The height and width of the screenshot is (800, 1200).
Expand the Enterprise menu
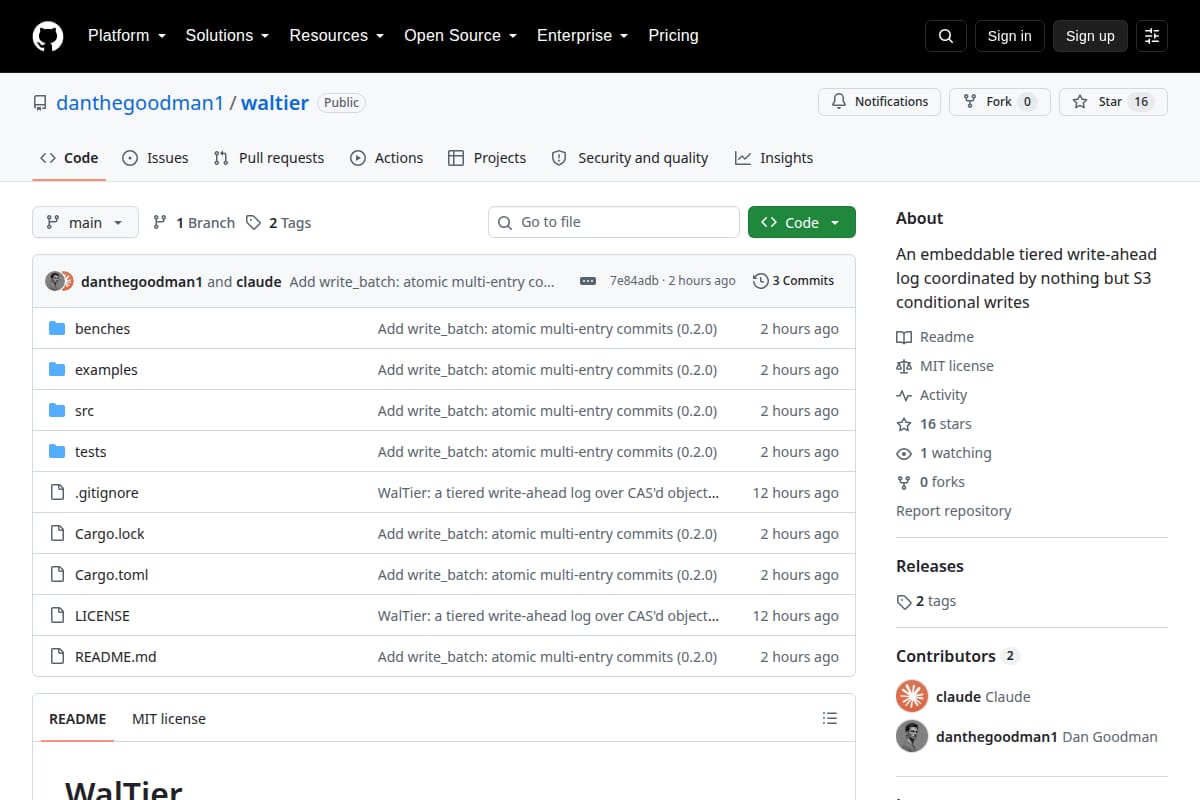coord(582,36)
